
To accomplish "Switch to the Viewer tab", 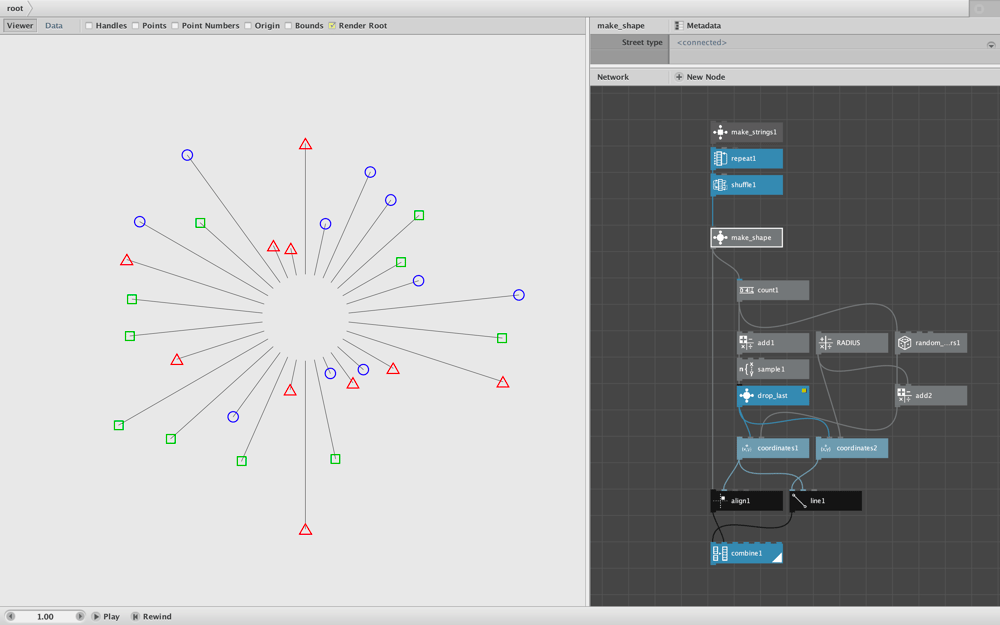I will click(20, 26).
